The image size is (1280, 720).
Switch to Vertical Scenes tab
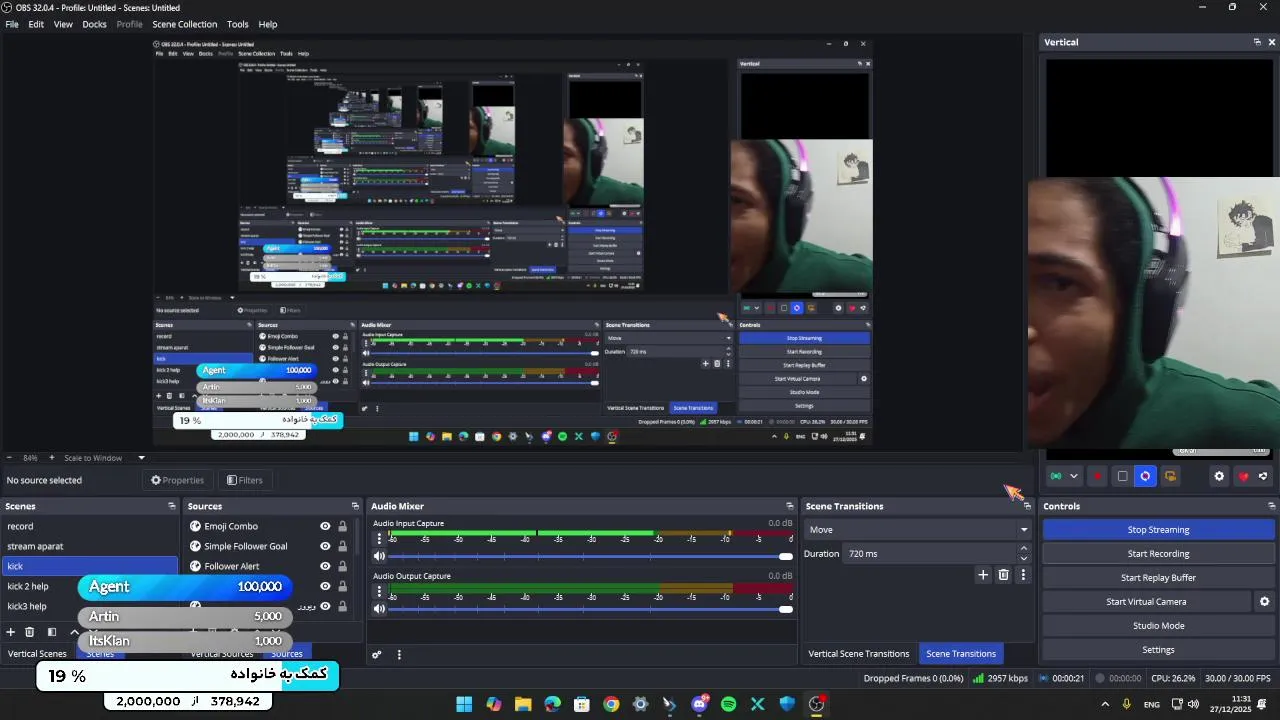37,654
